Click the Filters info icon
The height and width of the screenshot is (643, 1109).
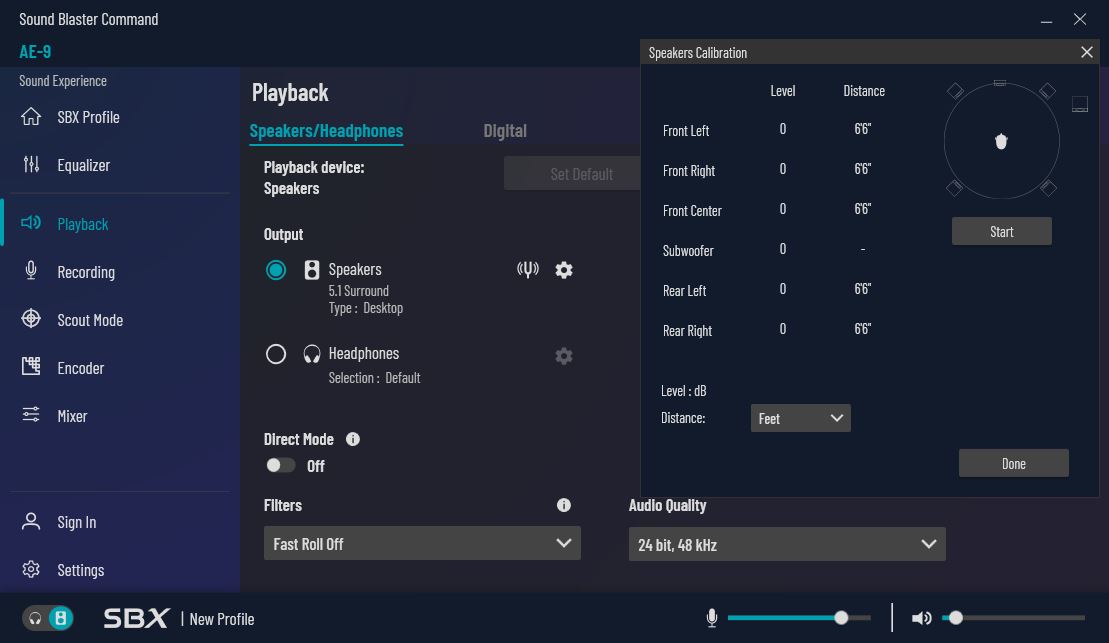[564, 506]
